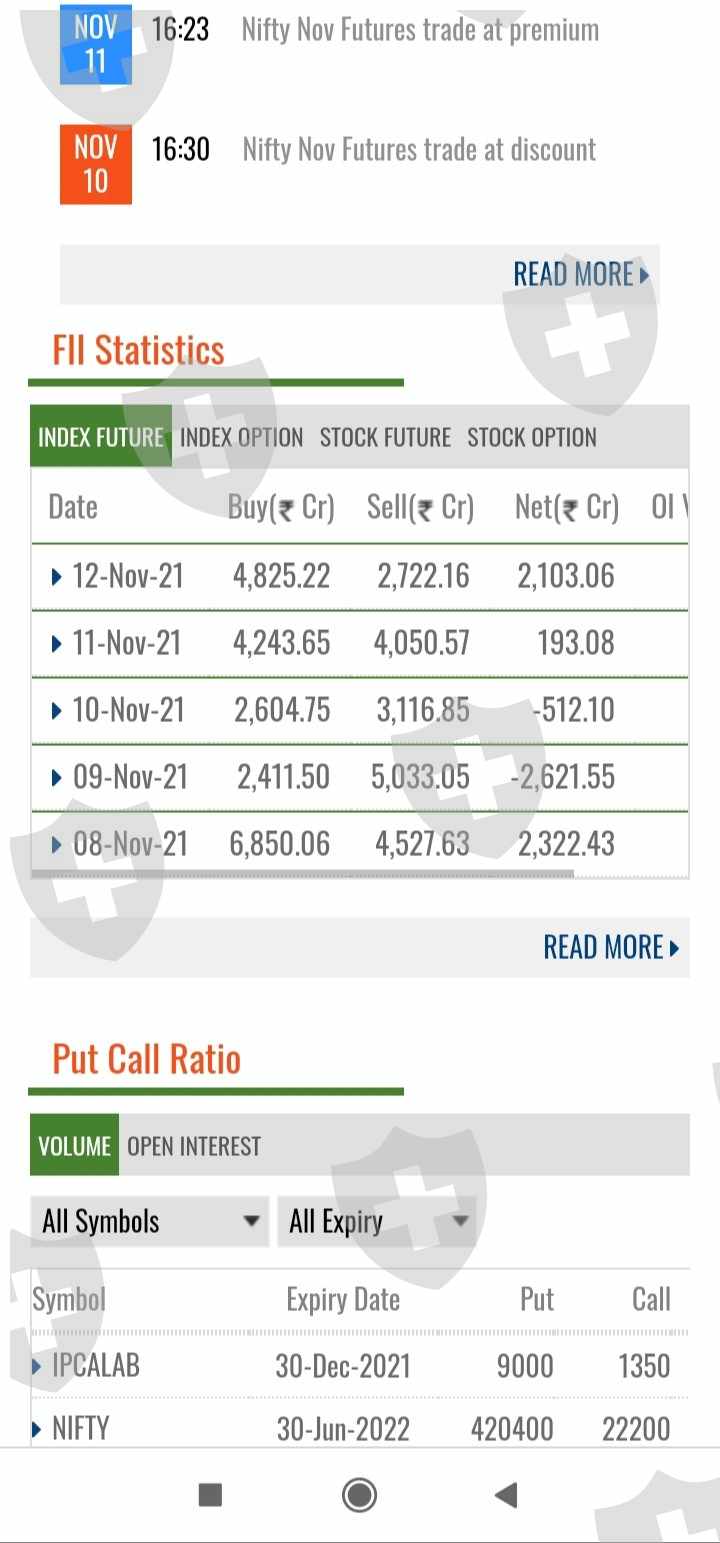The width and height of the screenshot is (720, 1543).
Task: Expand the 08-Nov-21 row arrow
Action: tap(57, 845)
